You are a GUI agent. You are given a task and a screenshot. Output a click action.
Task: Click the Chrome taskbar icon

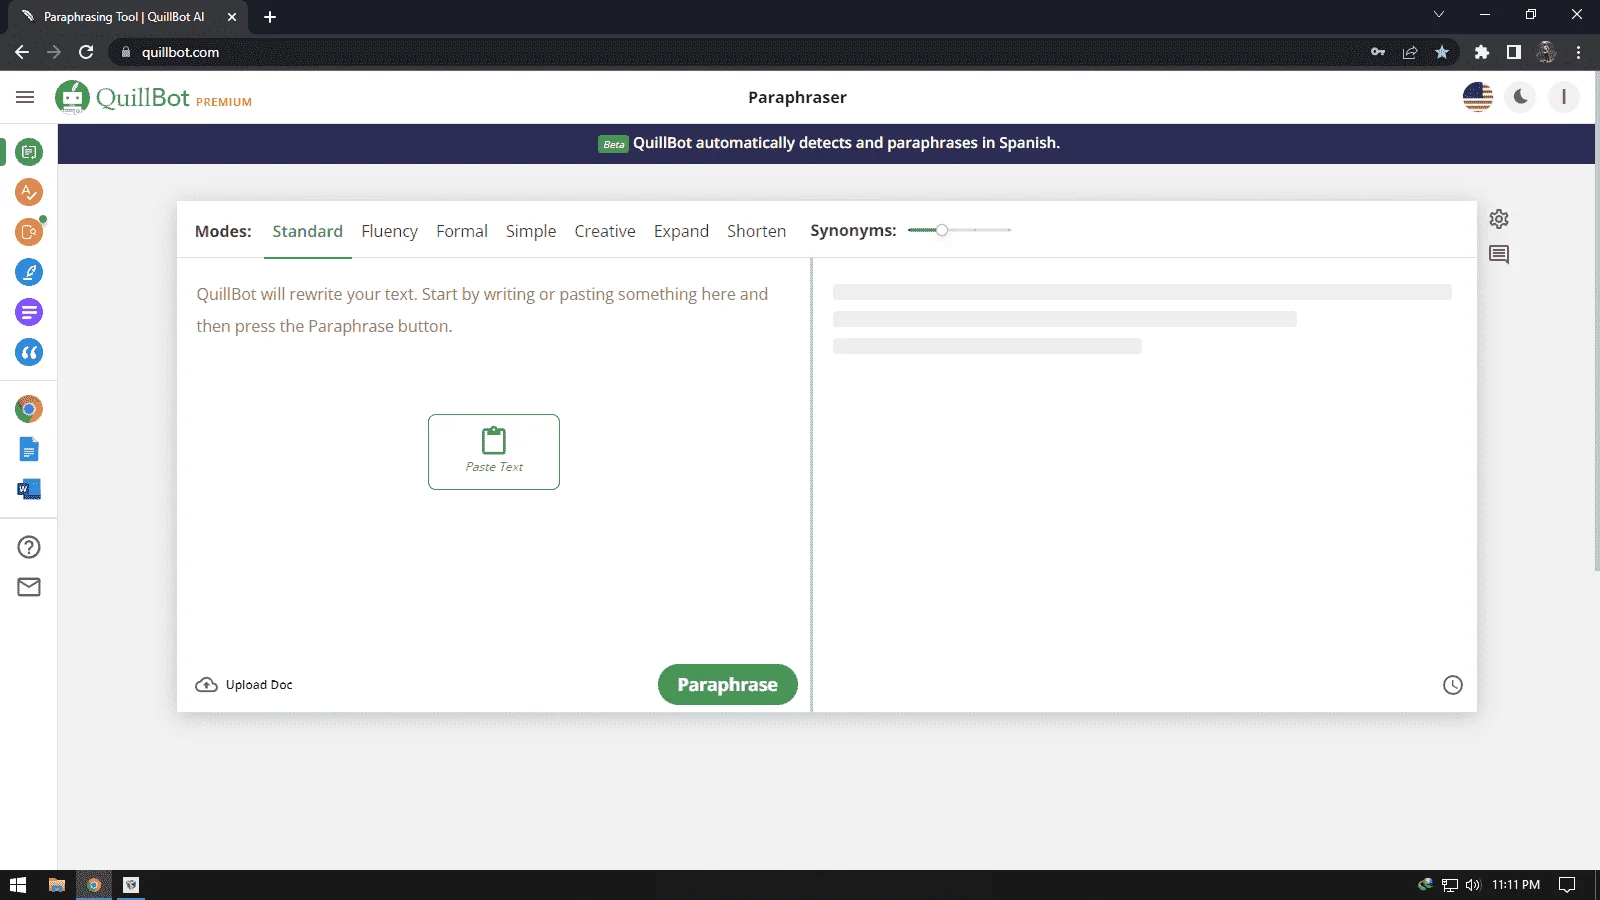[93, 885]
